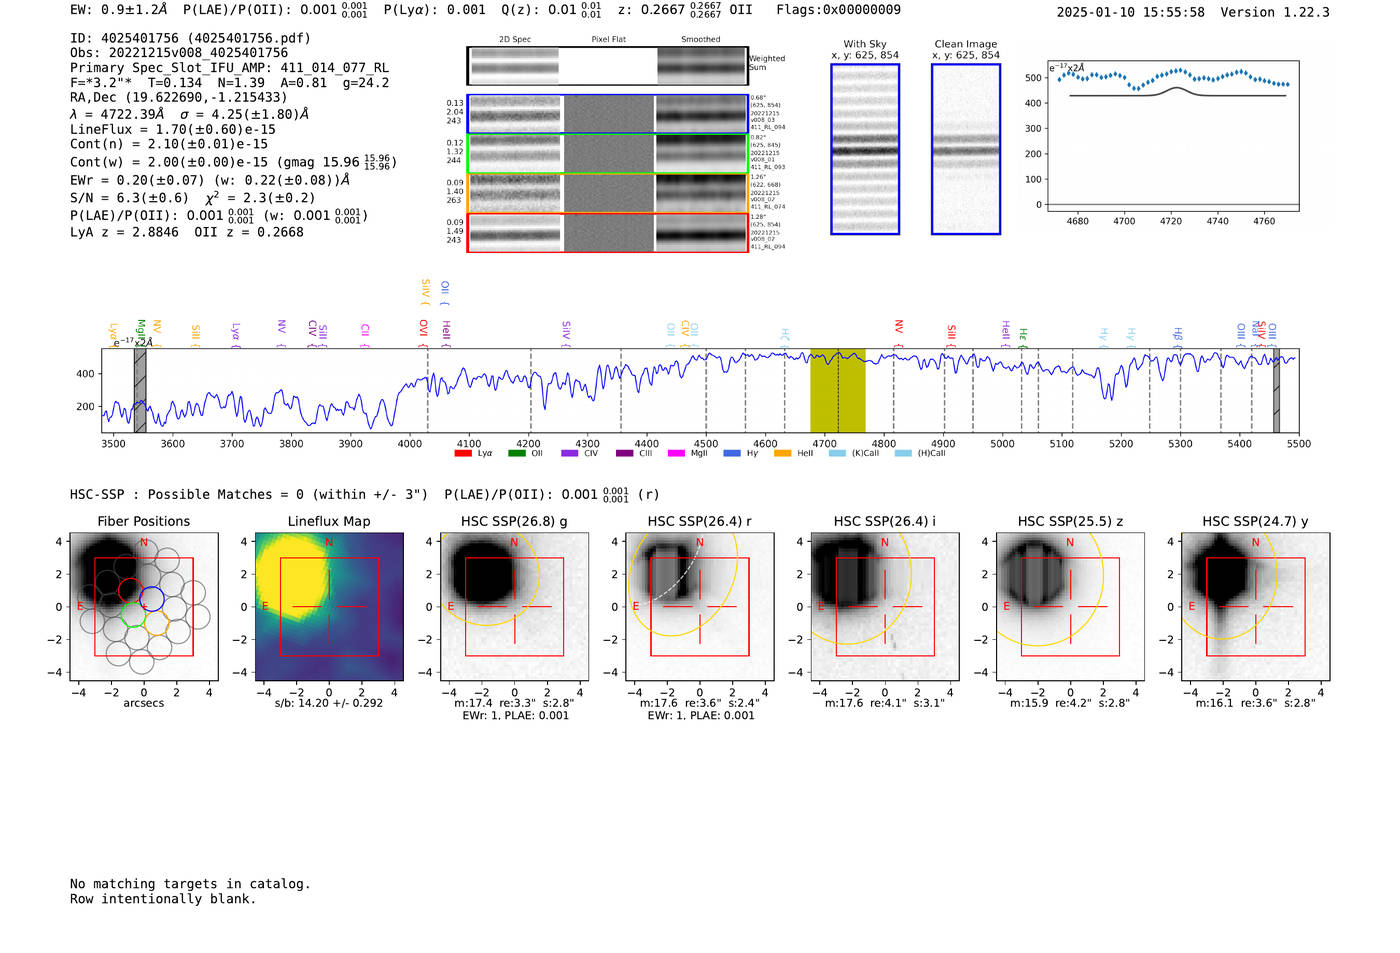The image size is (1400, 953).
Task: Click the Obs: 20221215v008_4025401756 text
Action: pyautogui.click(x=179, y=53)
